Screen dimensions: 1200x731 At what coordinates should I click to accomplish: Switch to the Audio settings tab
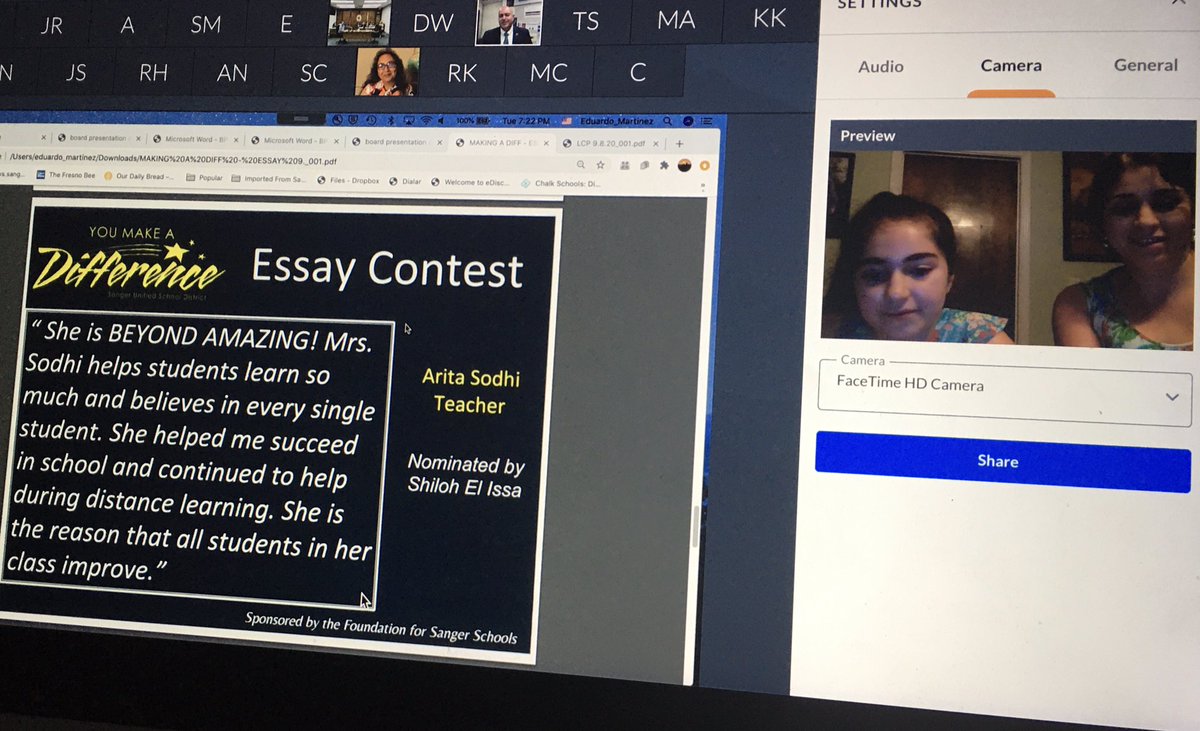click(880, 67)
